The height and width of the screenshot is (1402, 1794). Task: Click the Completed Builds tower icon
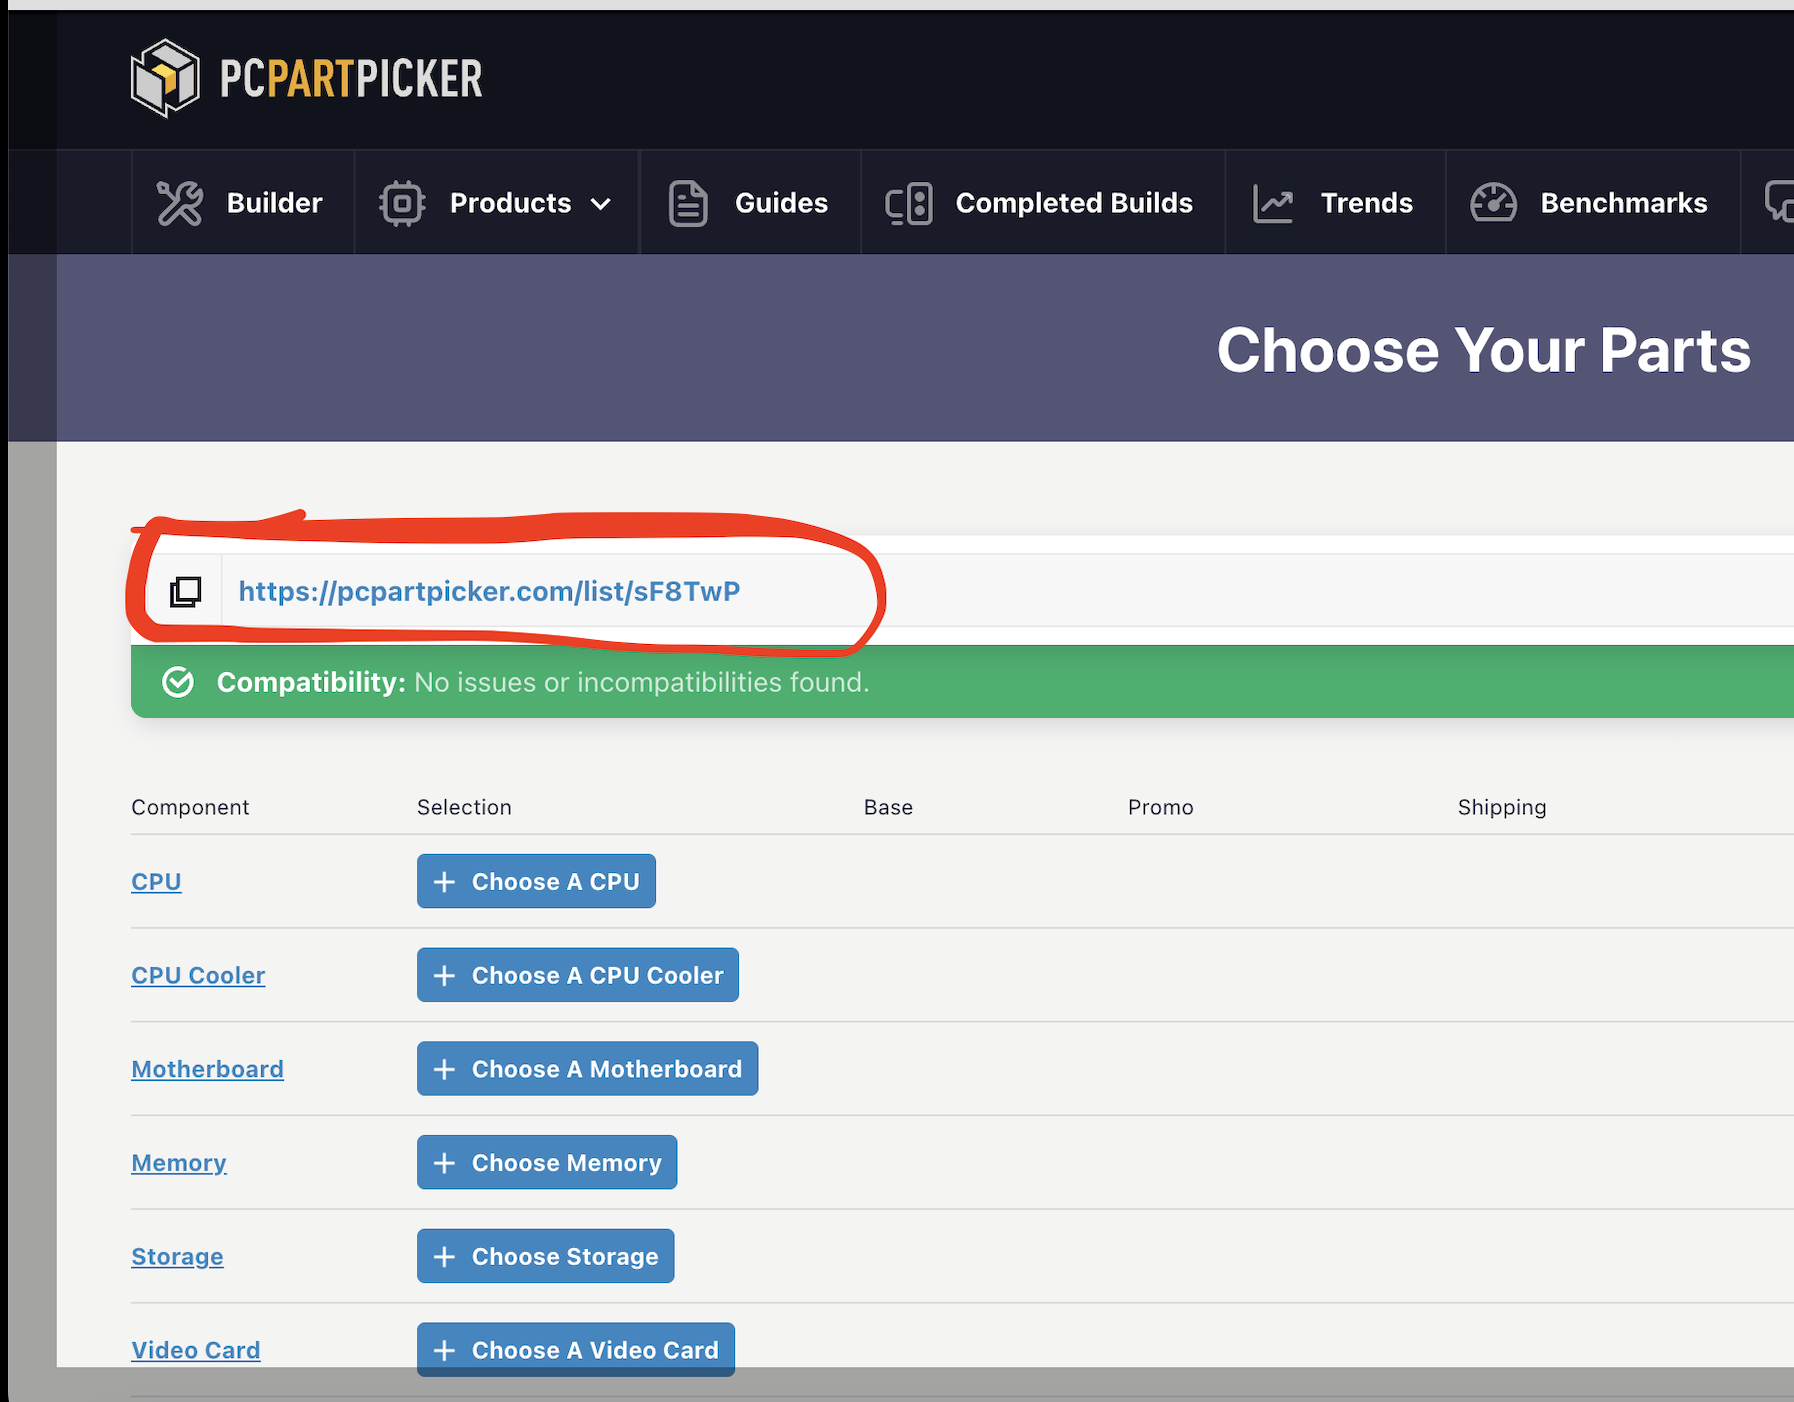[909, 203]
